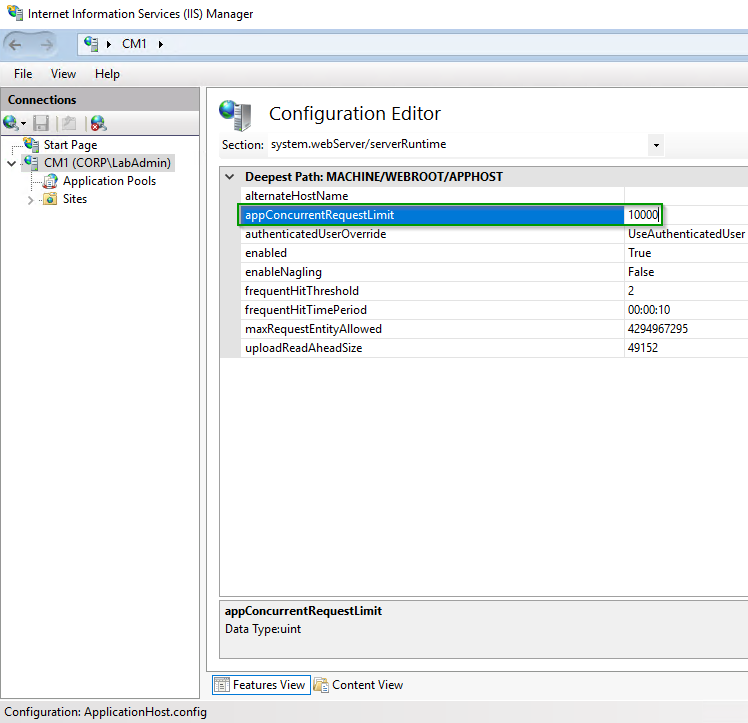
Task: Select Start Page in the tree
Action: (x=70, y=145)
